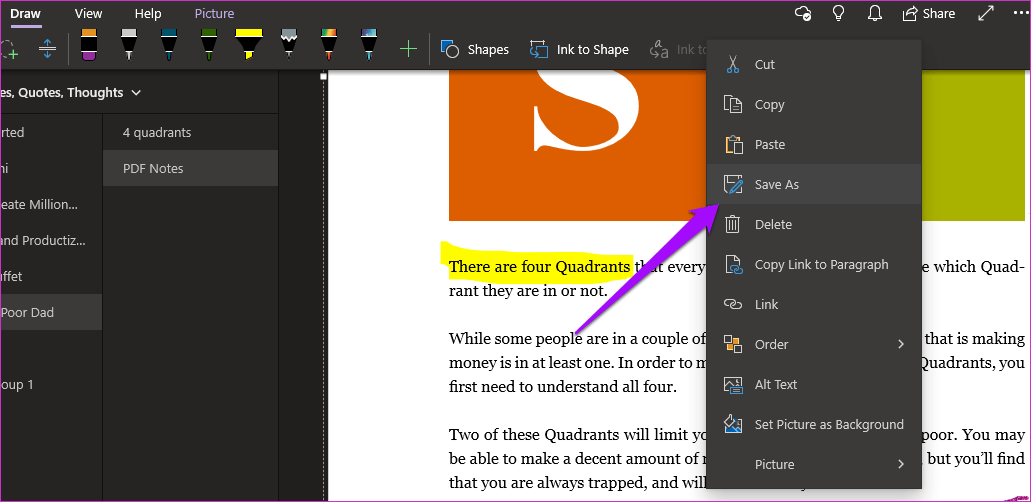This screenshot has height=502, width=1031.
Task: Select the gray-capped white pen
Action: coord(129,45)
